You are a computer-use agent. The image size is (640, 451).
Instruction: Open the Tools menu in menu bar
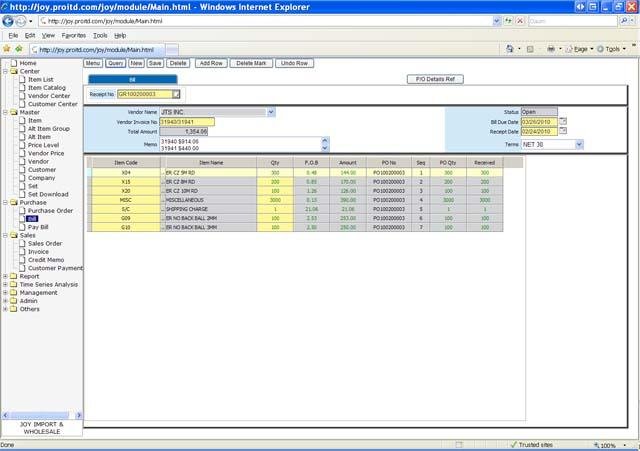(x=100, y=36)
